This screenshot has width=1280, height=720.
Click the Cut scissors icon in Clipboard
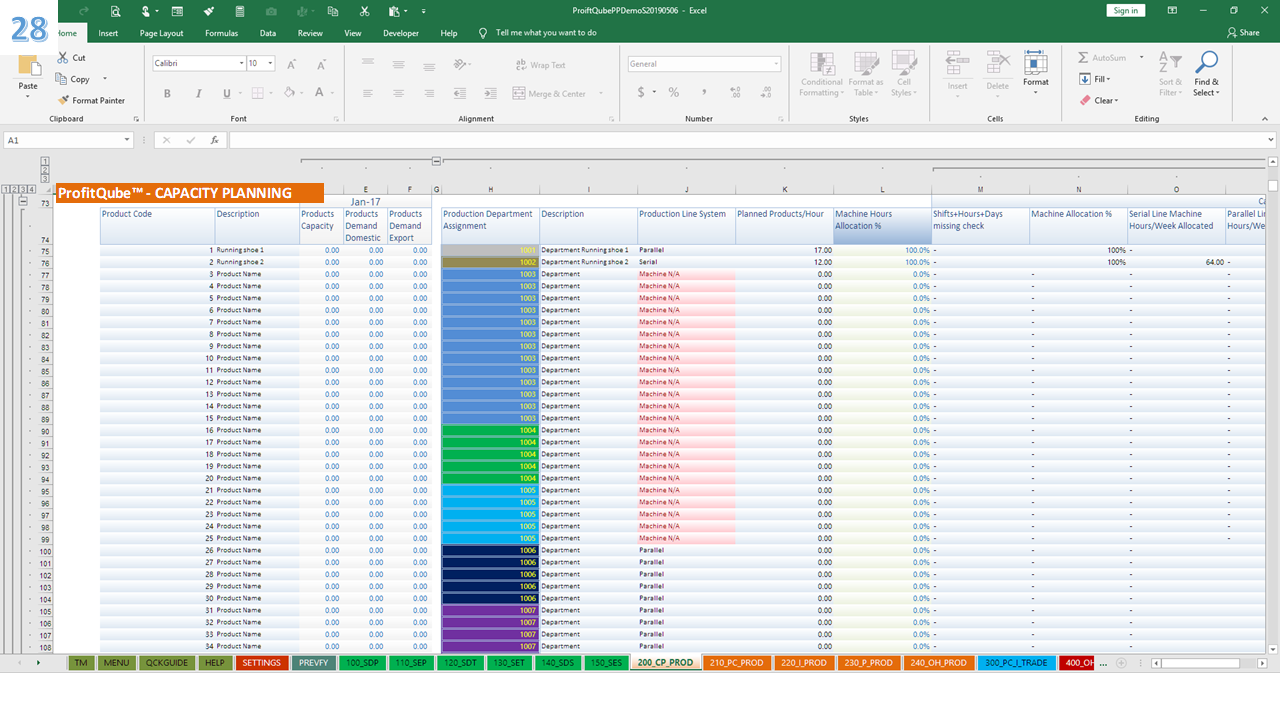tap(64, 58)
